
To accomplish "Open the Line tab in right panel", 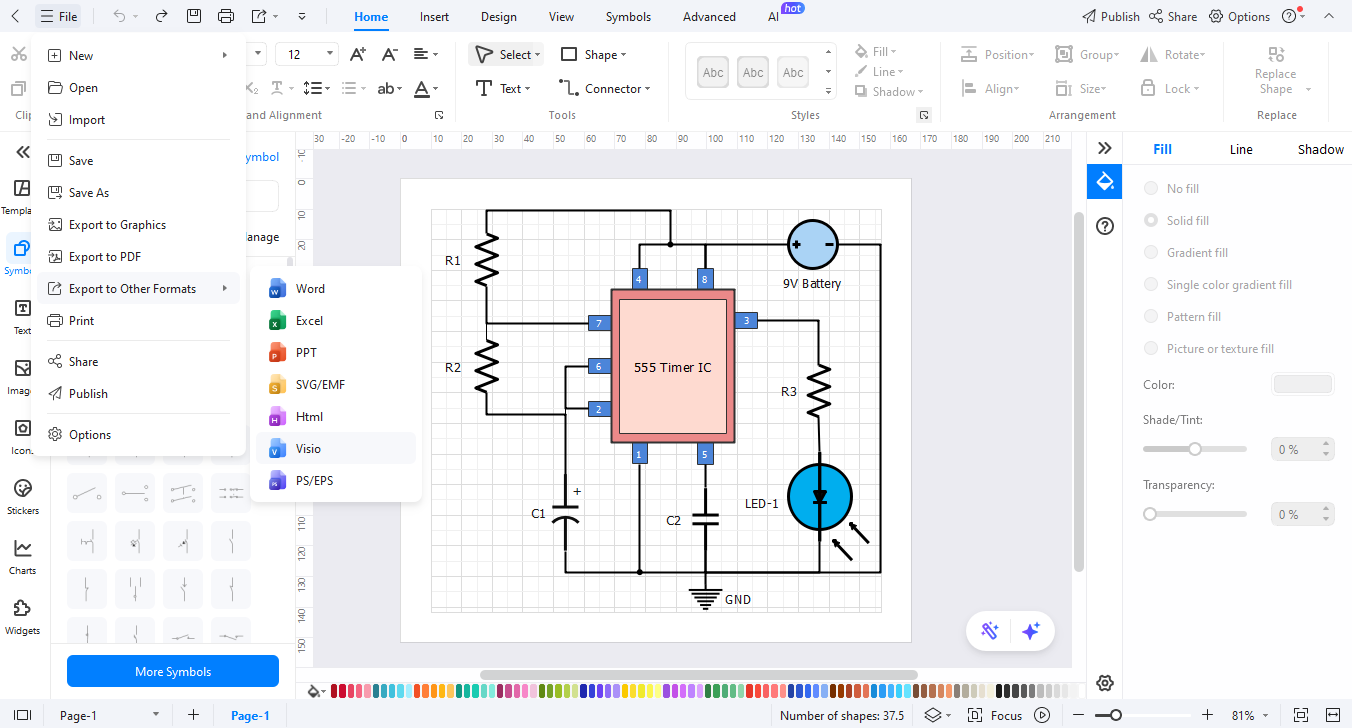I will 1240,149.
